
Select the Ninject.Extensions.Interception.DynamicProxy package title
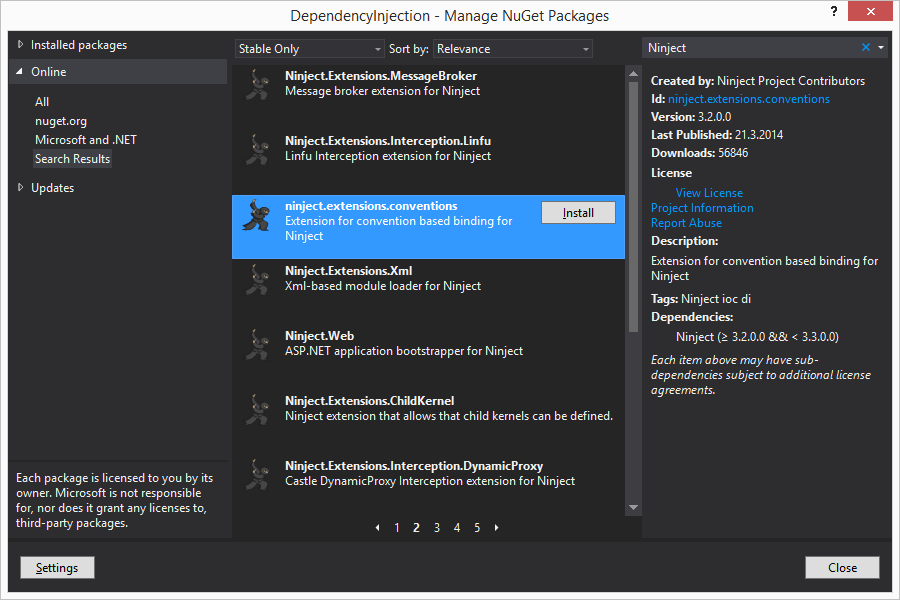tap(414, 466)
